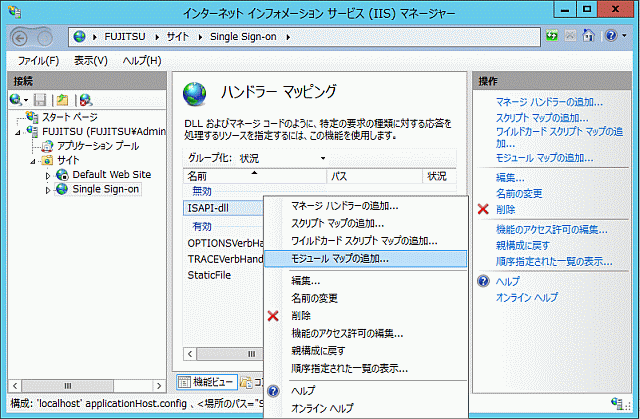Viewport: 640px width, 419px height.
Task: Open the ファイル(F) menu
Action: pos(38,61)
